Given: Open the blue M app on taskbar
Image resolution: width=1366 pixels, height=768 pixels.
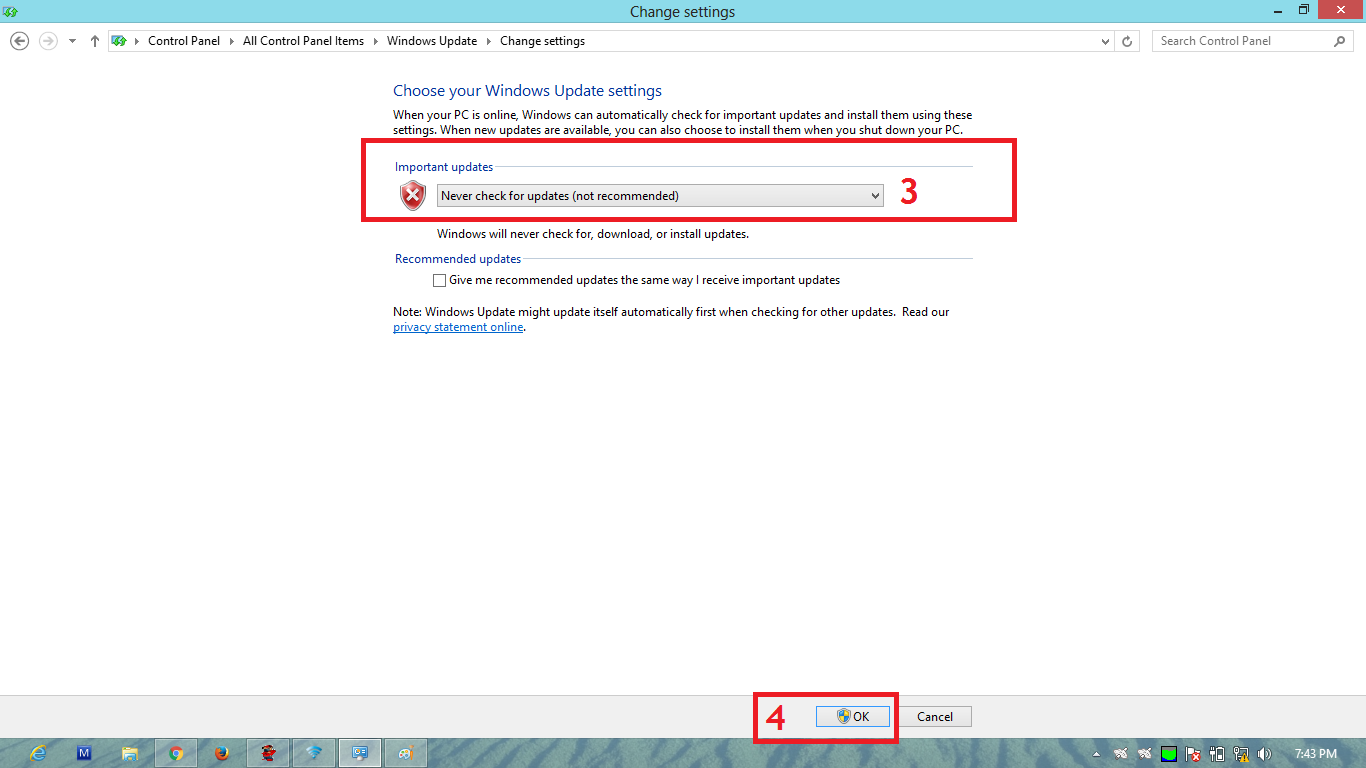Looking at the screenshot, I should coord(84,753).
